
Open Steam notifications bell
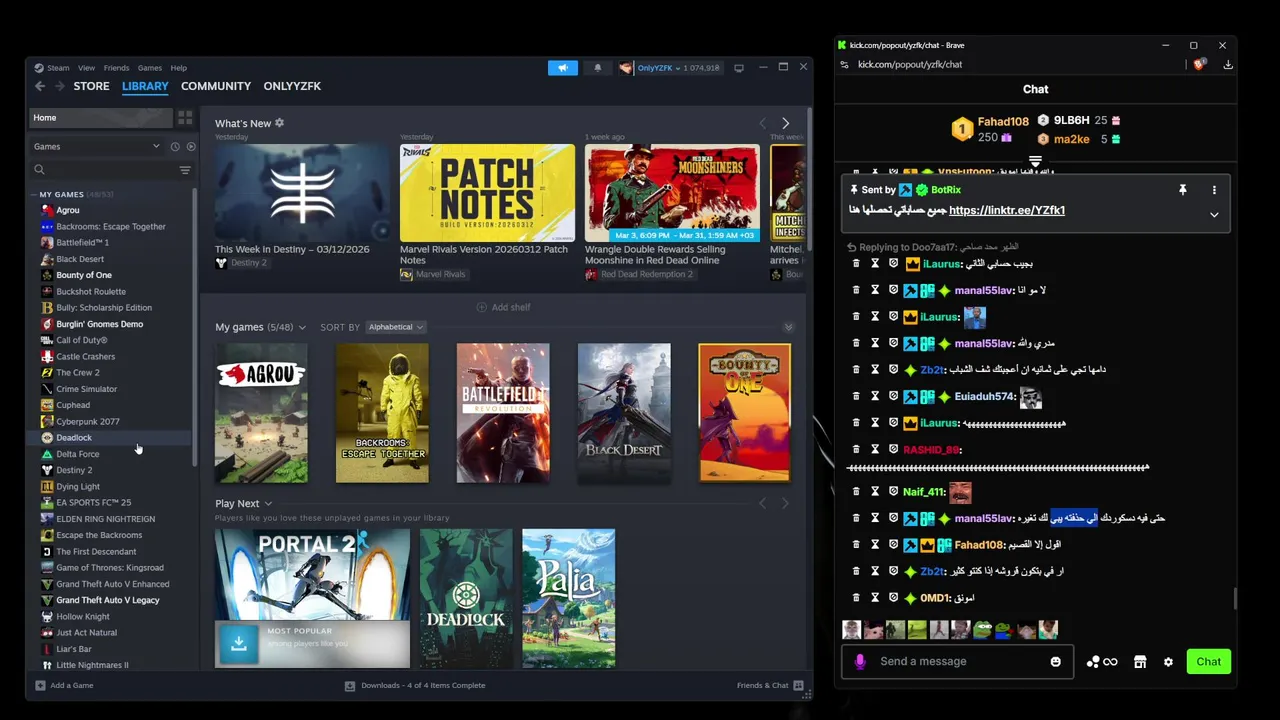pos(598,68)
